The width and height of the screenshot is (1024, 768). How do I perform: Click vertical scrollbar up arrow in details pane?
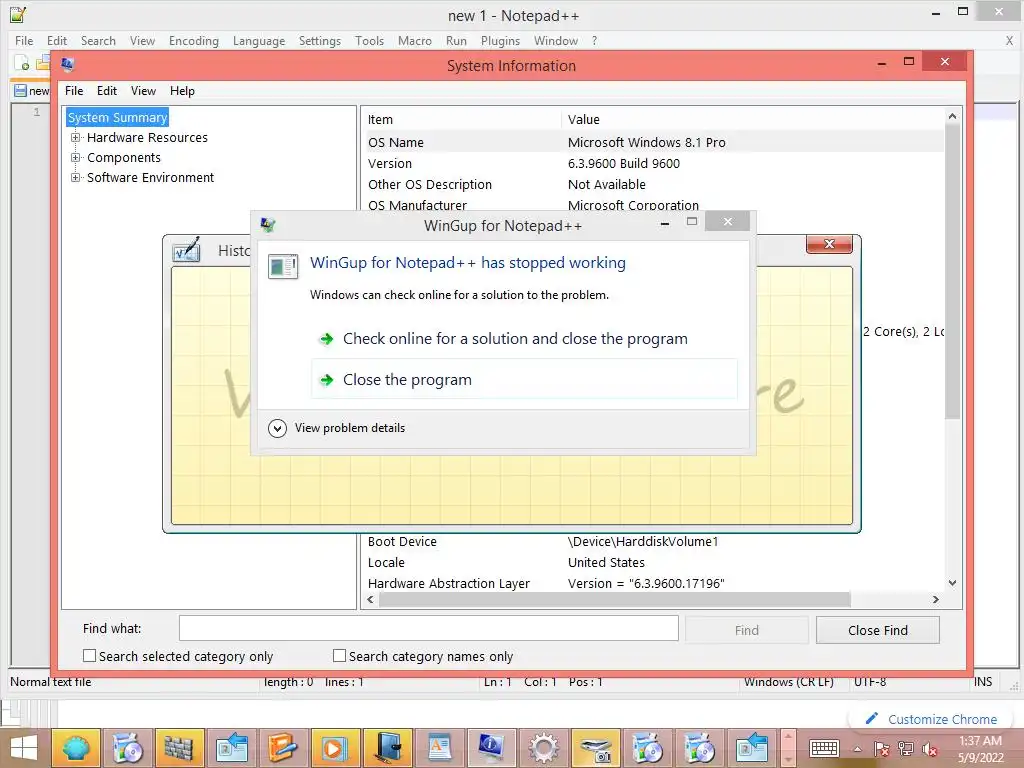[952, 116]
